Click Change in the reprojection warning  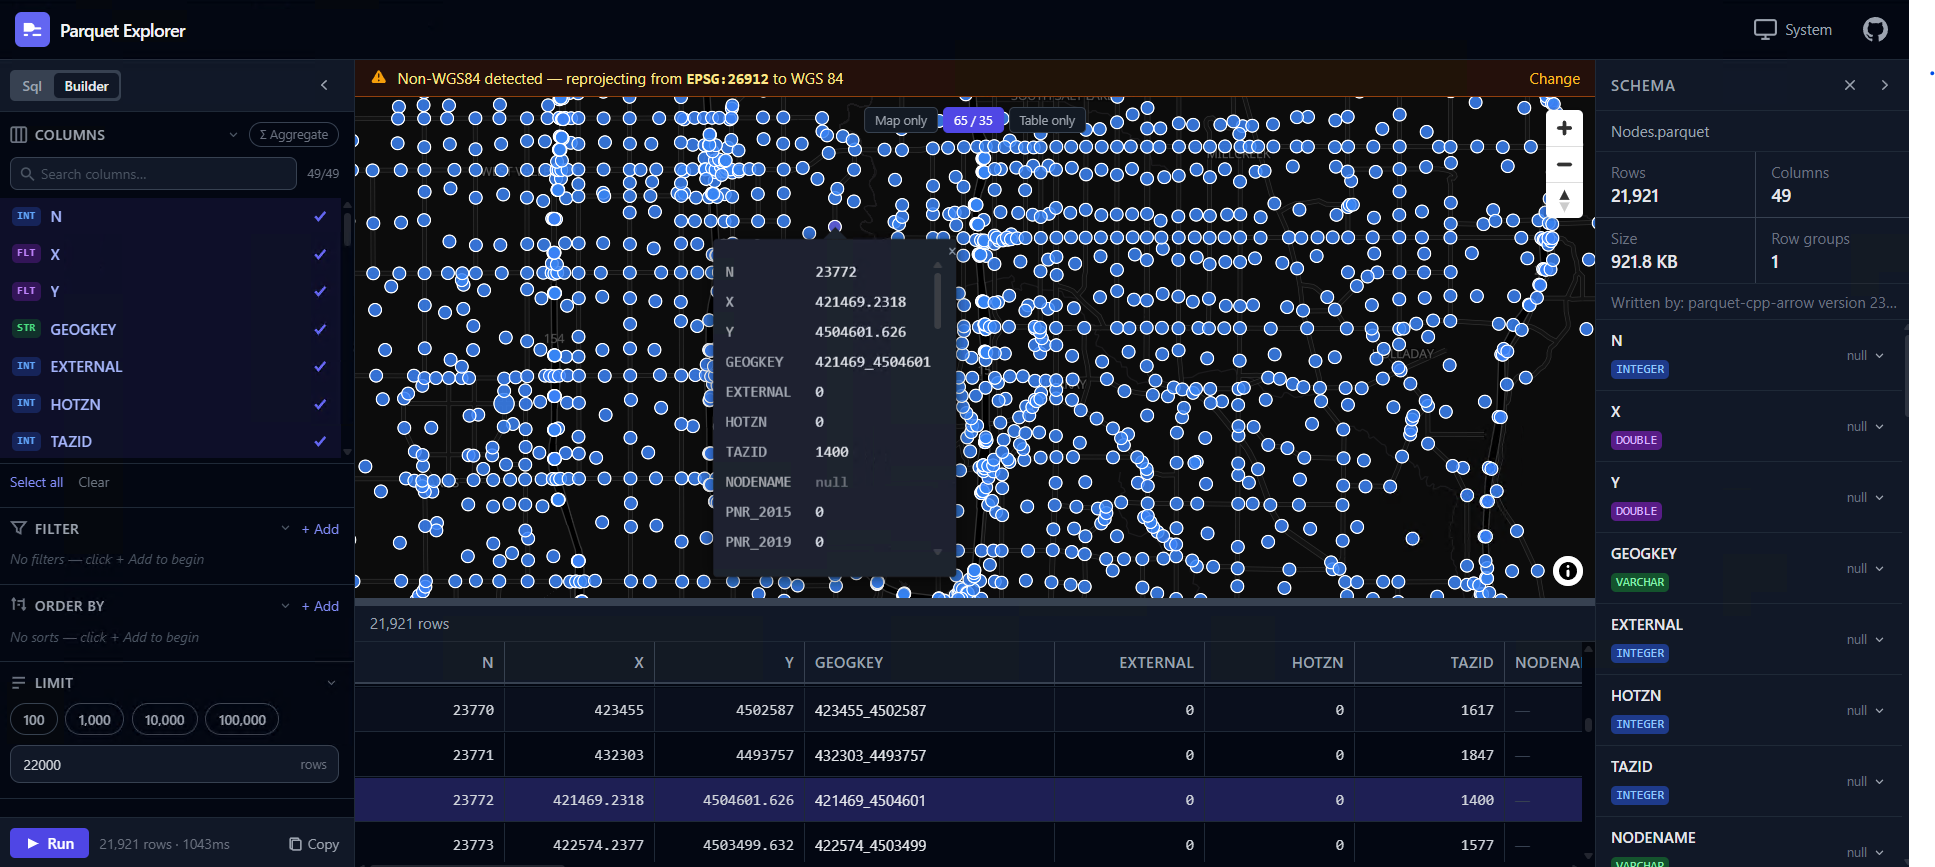coord(1554,79)
